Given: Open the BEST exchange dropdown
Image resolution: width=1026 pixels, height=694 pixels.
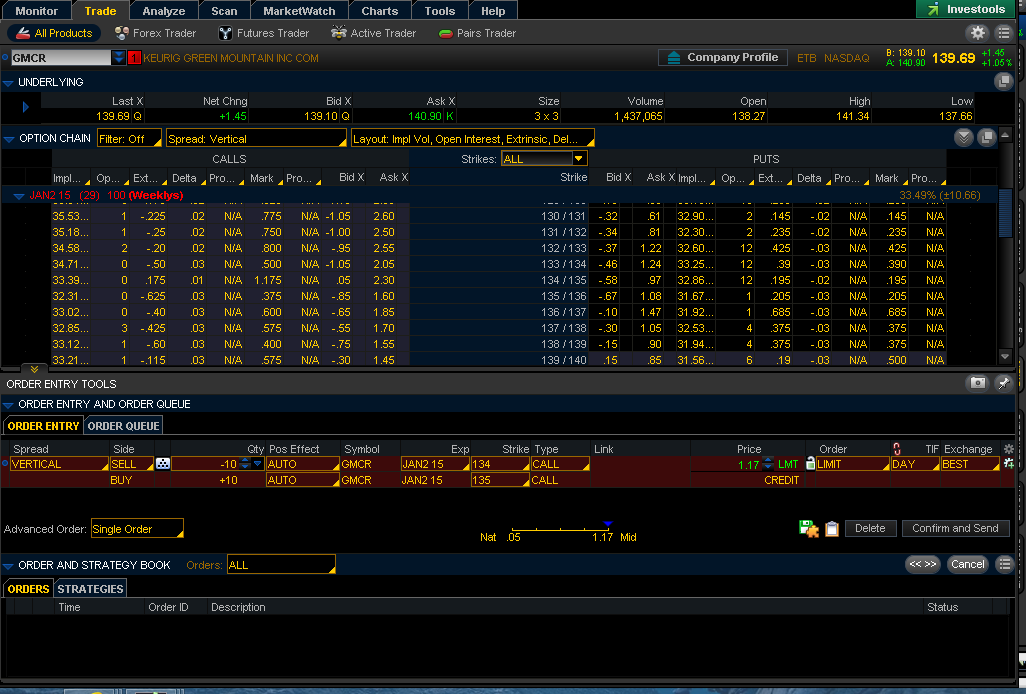Looking at the screenshot, I should pos(970,464).
